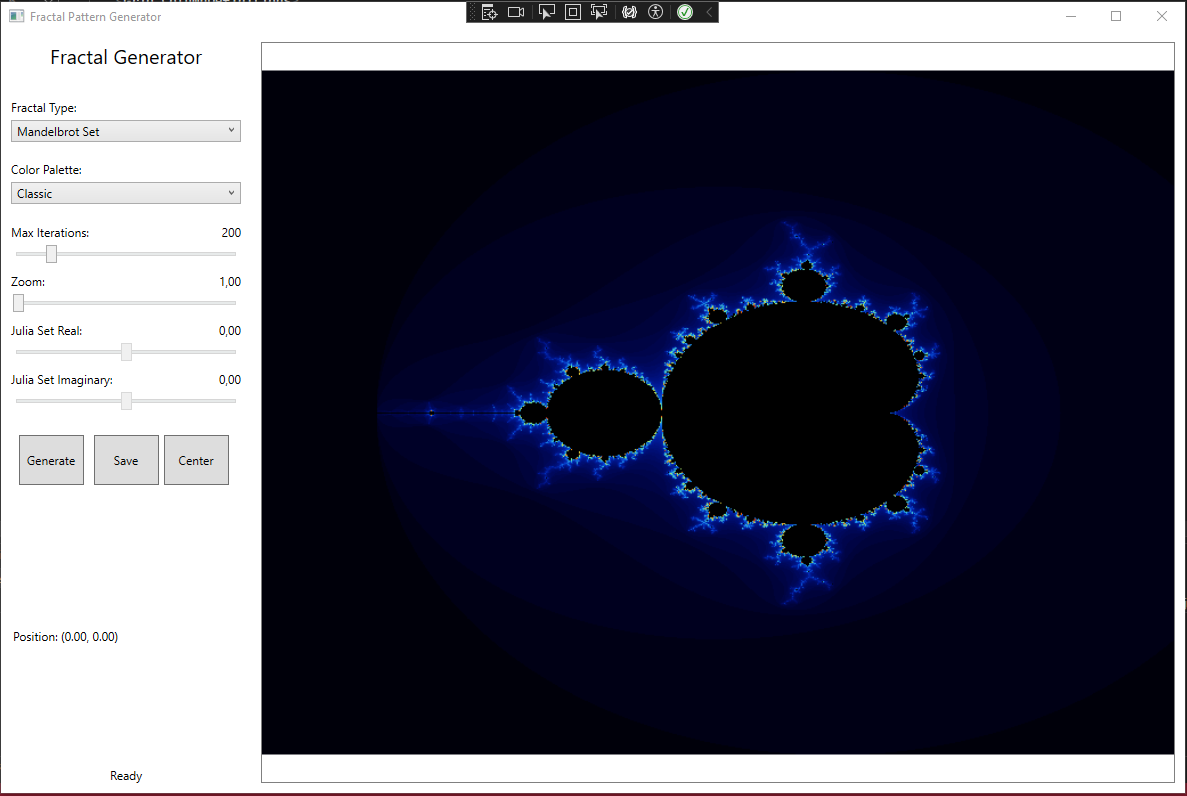1187x796 pixels.
Task: Click the Center button
Action: (196, 460)
